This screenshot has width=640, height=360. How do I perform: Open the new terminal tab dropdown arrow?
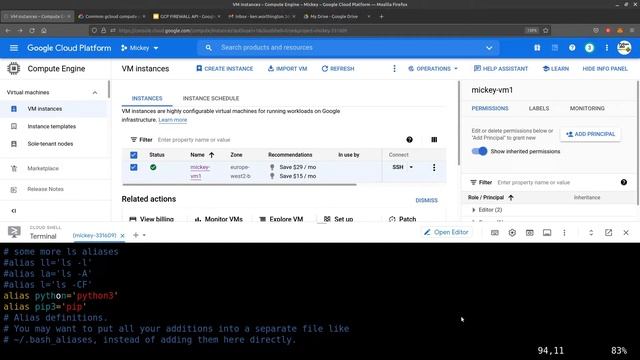pos(144,236)
